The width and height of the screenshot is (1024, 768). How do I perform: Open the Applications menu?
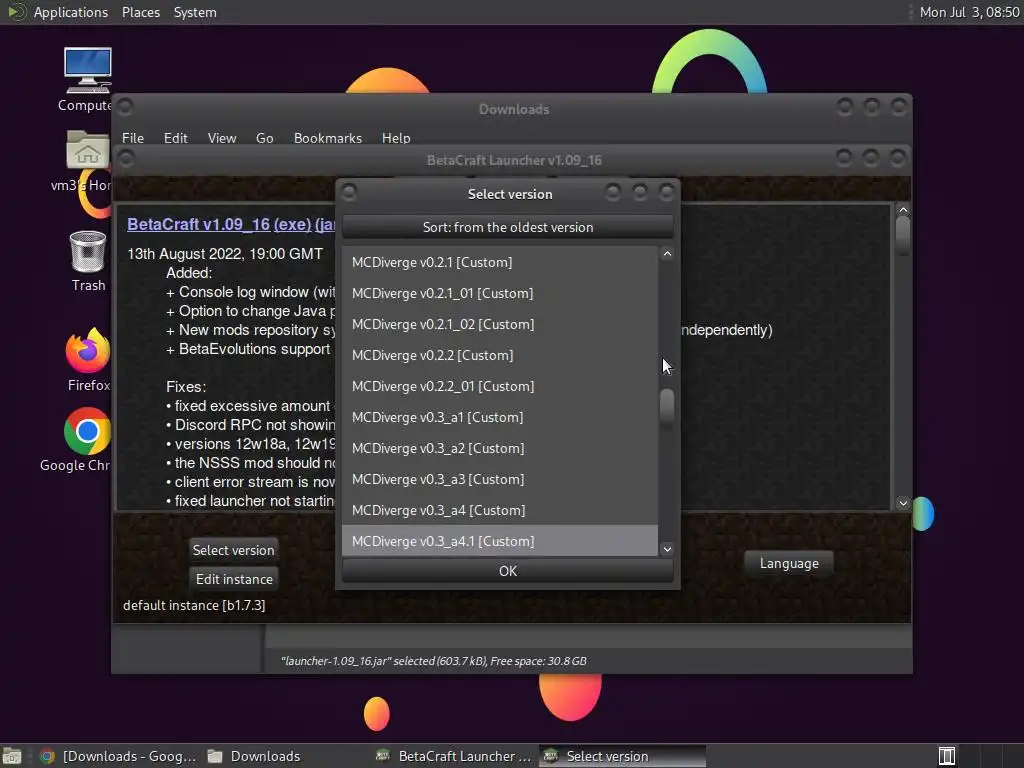tap(71, 12)
